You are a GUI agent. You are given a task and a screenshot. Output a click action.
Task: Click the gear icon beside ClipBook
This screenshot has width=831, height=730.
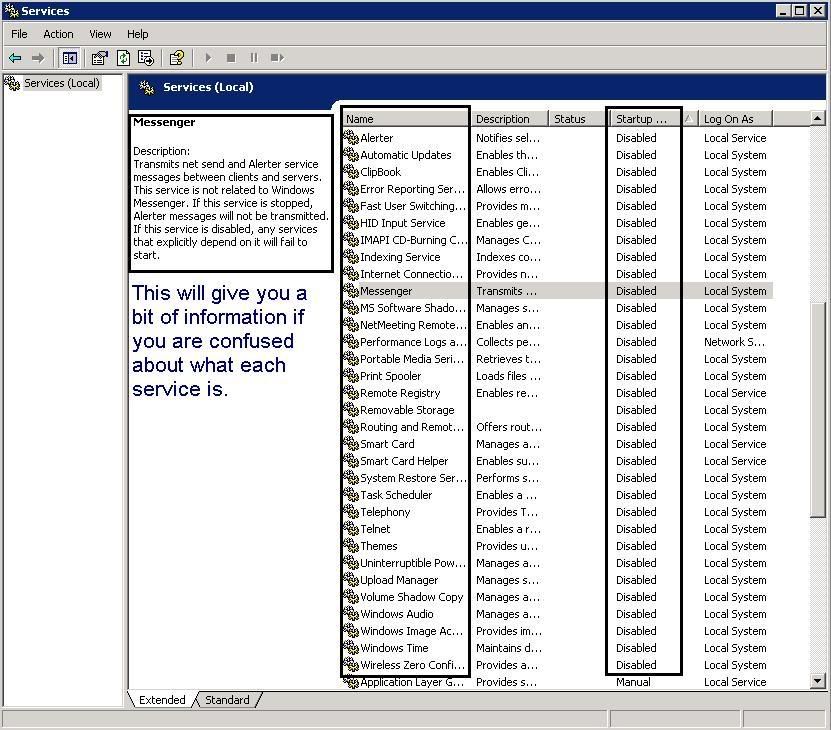(x=351, y=172)
